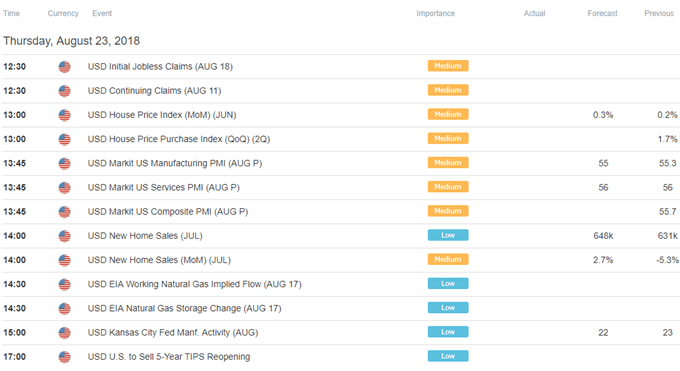Click the US flag beside EIA Working Natural Gas Implied Flow
The width and height of the screenshot is (680, 371).
(x=65, y=285)
